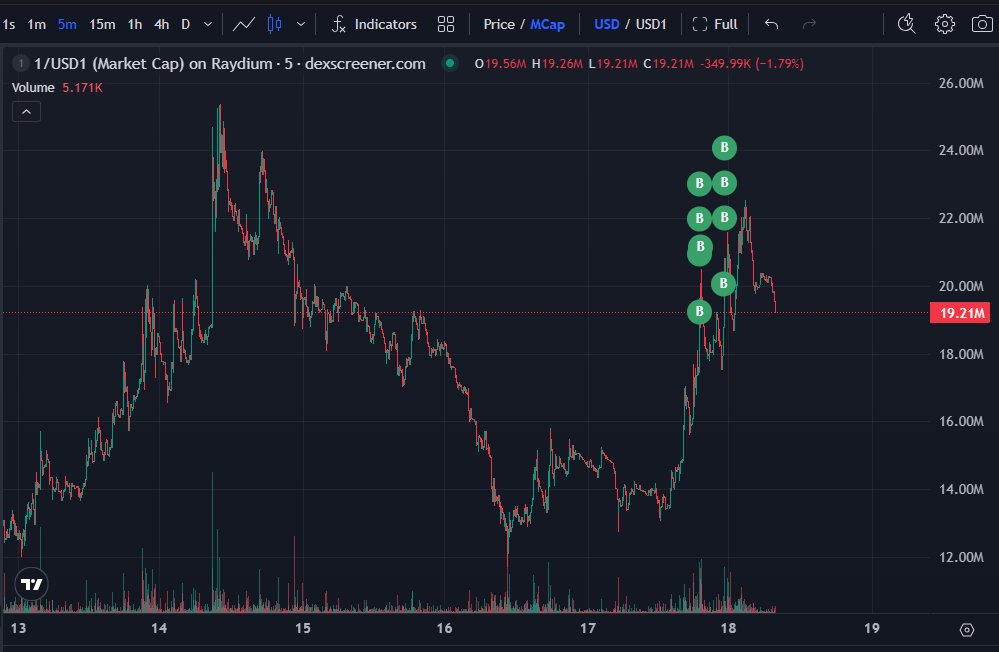The image size is (999, 652).
Task: Click the green market status dot
Action: [450, 63]
